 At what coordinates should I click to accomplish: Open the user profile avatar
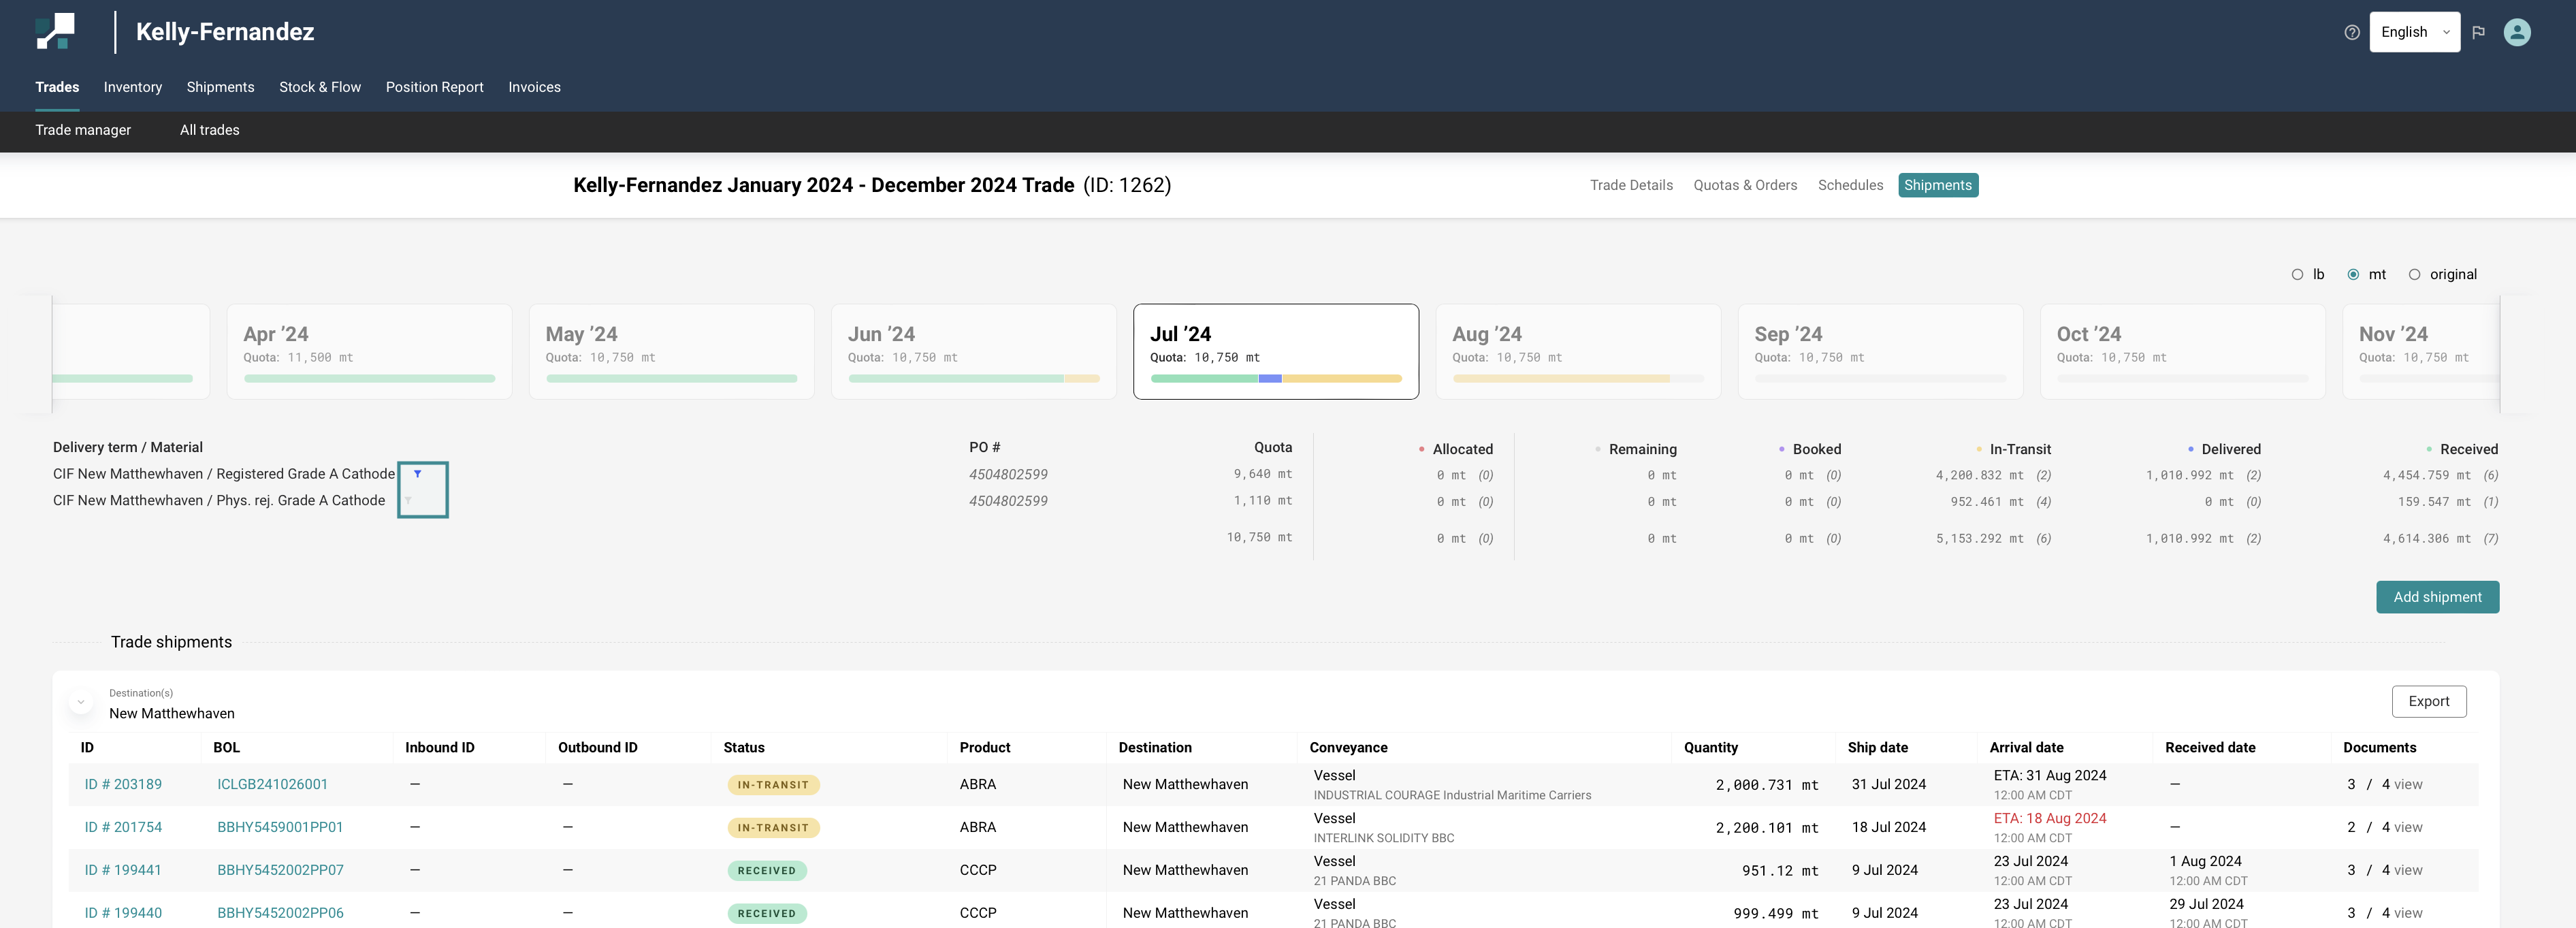click(2516, 32)
